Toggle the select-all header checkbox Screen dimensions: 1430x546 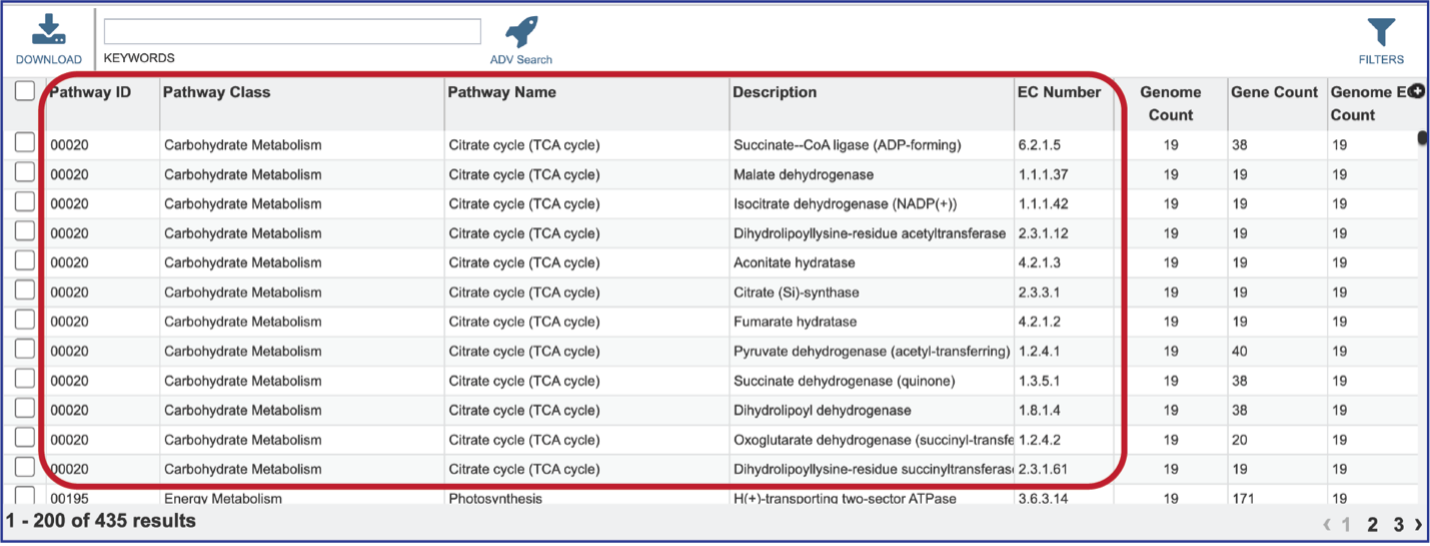pyautogui.click(x=25, y=92)
